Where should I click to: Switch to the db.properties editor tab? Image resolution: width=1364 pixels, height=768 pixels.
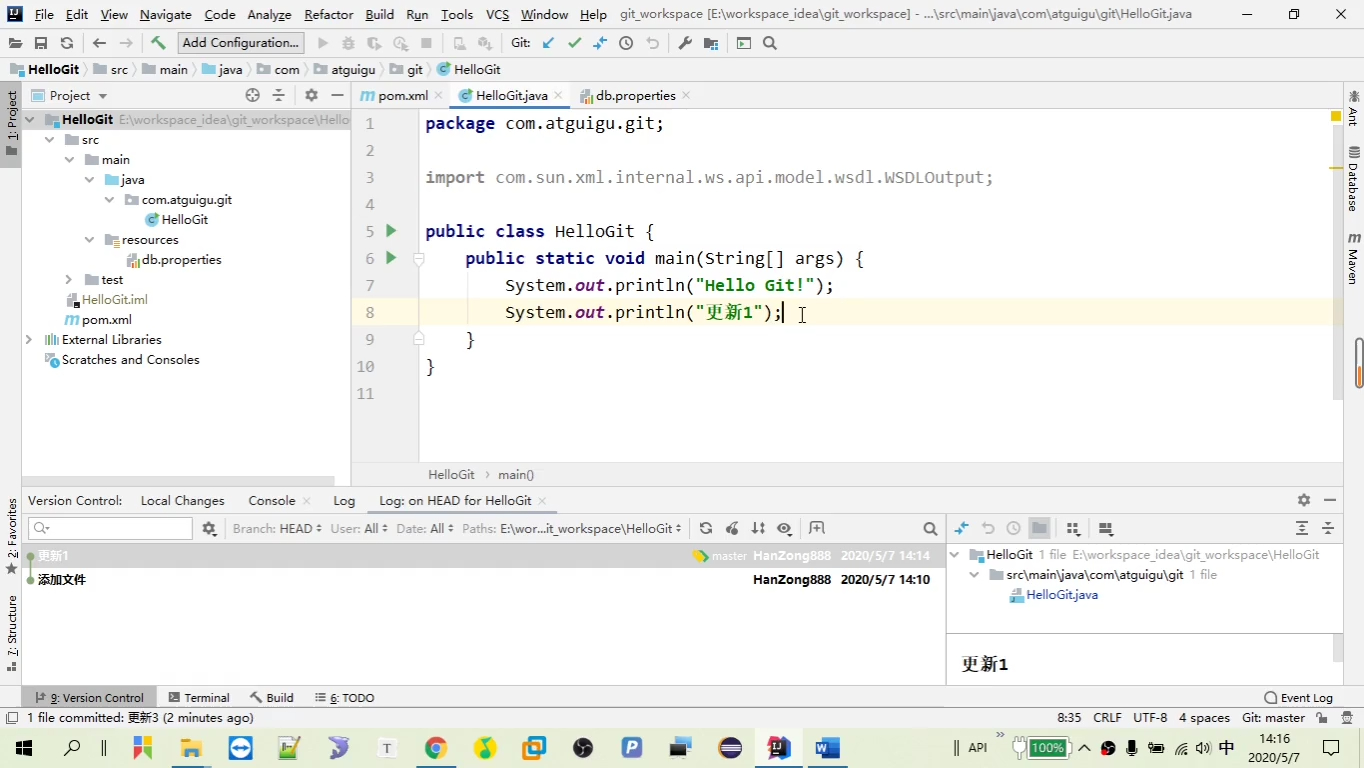(636, 95)
